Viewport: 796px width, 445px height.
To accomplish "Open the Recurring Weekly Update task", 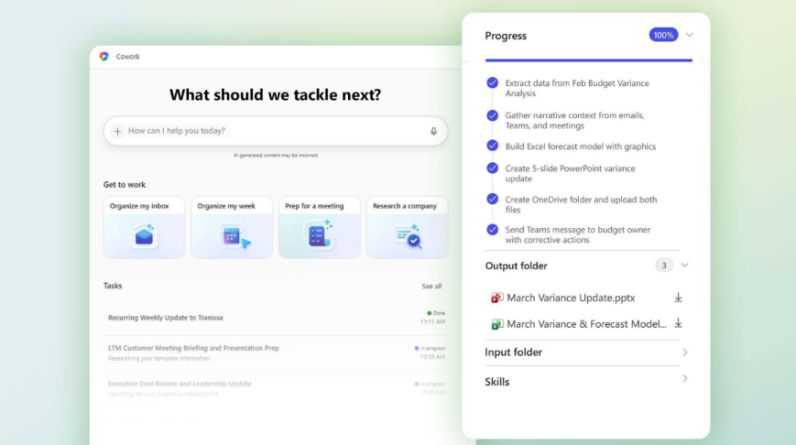I will click(166, 318).
